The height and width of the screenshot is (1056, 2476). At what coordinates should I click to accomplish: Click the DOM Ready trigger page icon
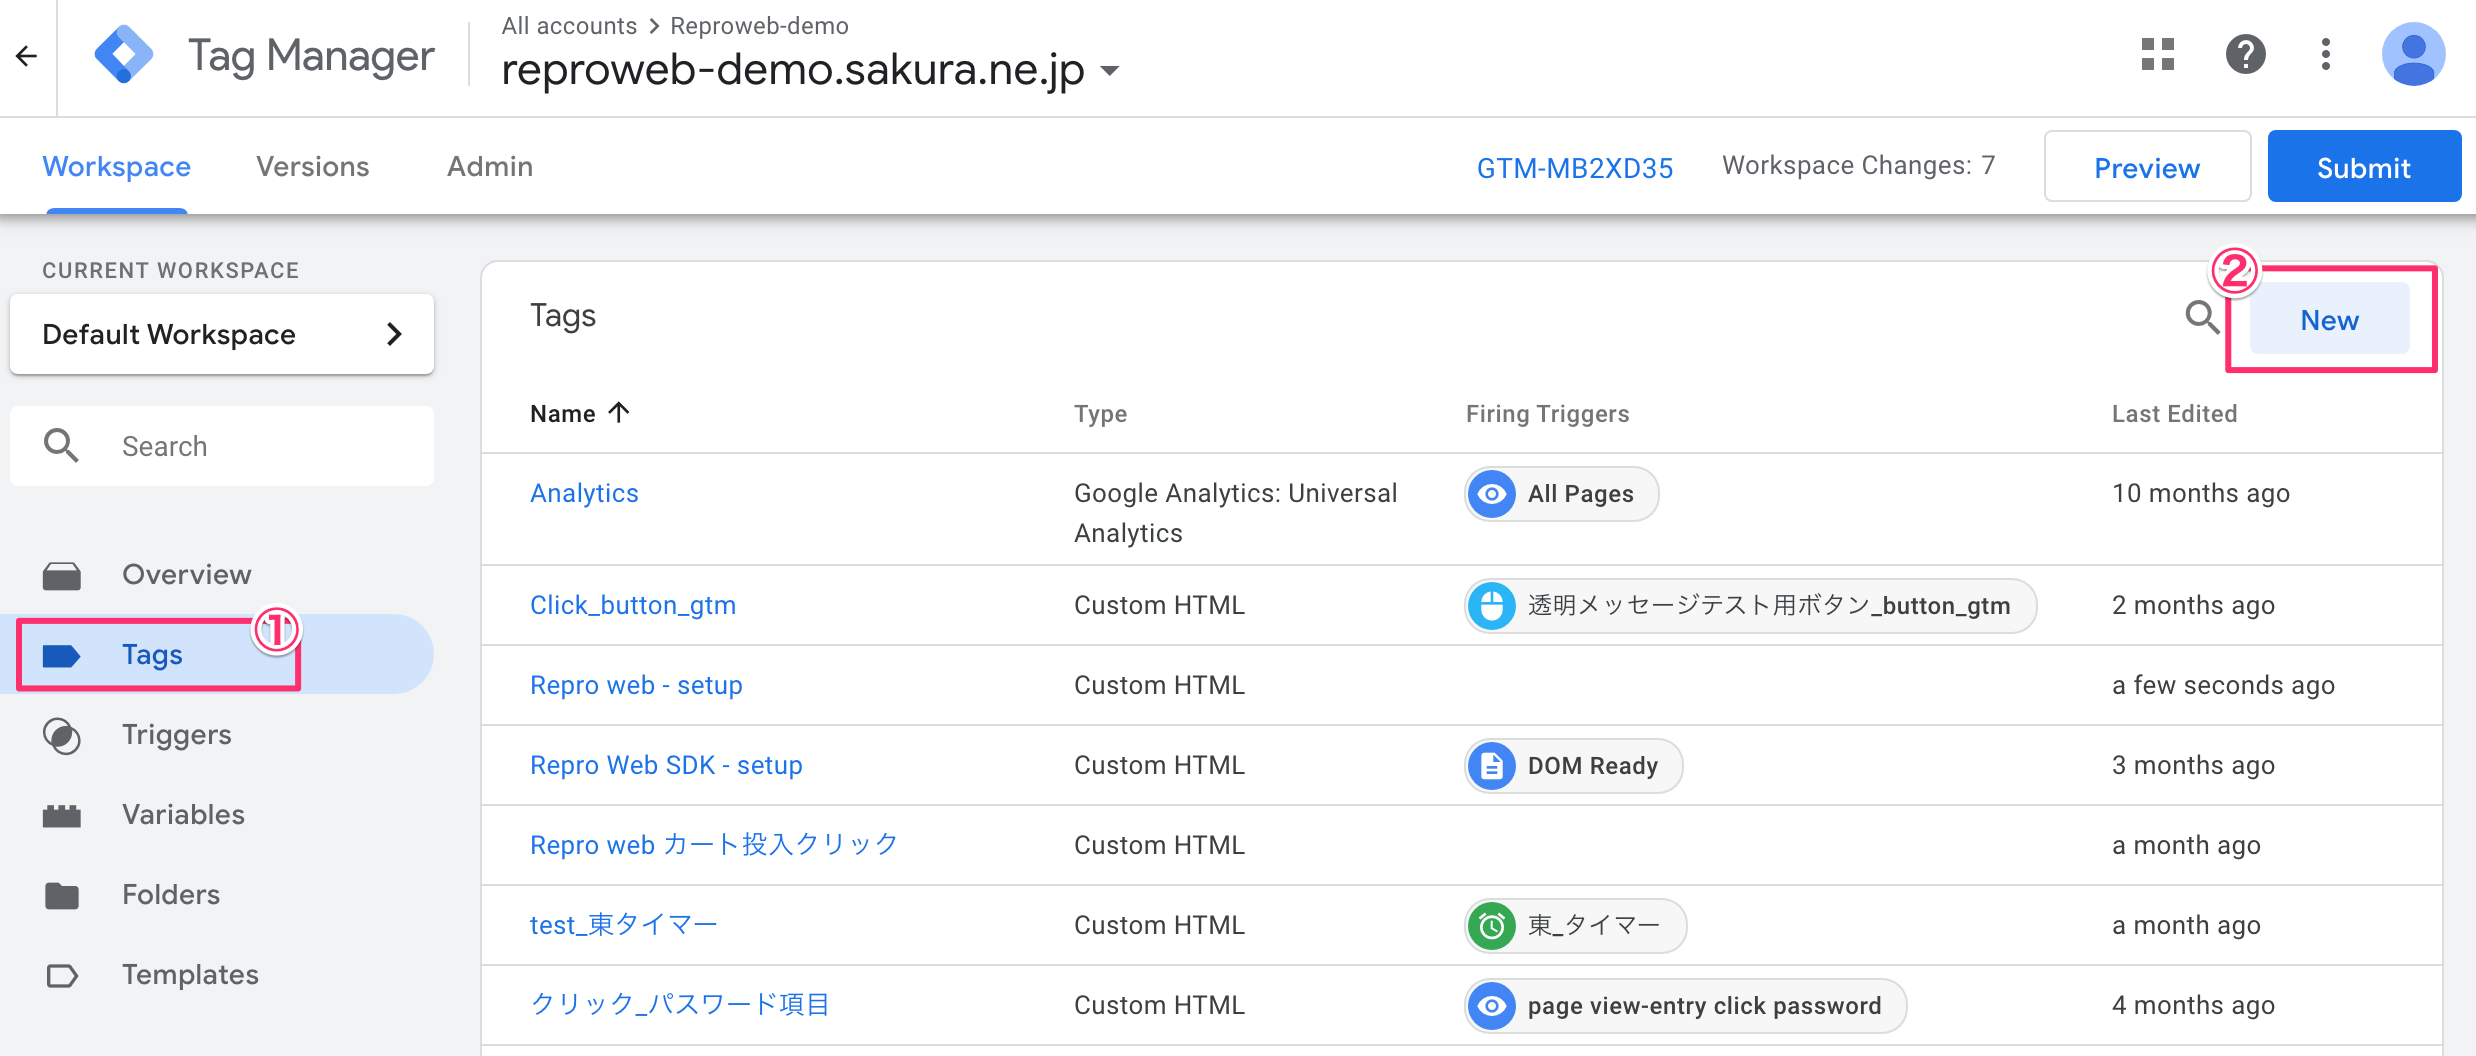click(1492, 766)
